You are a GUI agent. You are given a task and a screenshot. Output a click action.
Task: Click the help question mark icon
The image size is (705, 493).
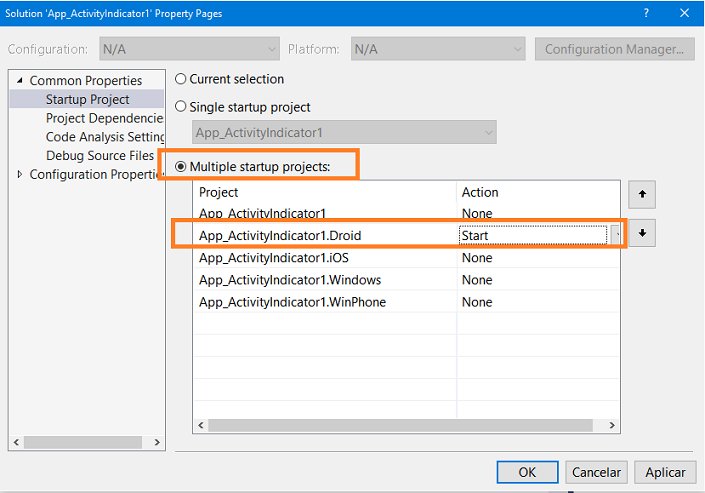coord(646,13)
